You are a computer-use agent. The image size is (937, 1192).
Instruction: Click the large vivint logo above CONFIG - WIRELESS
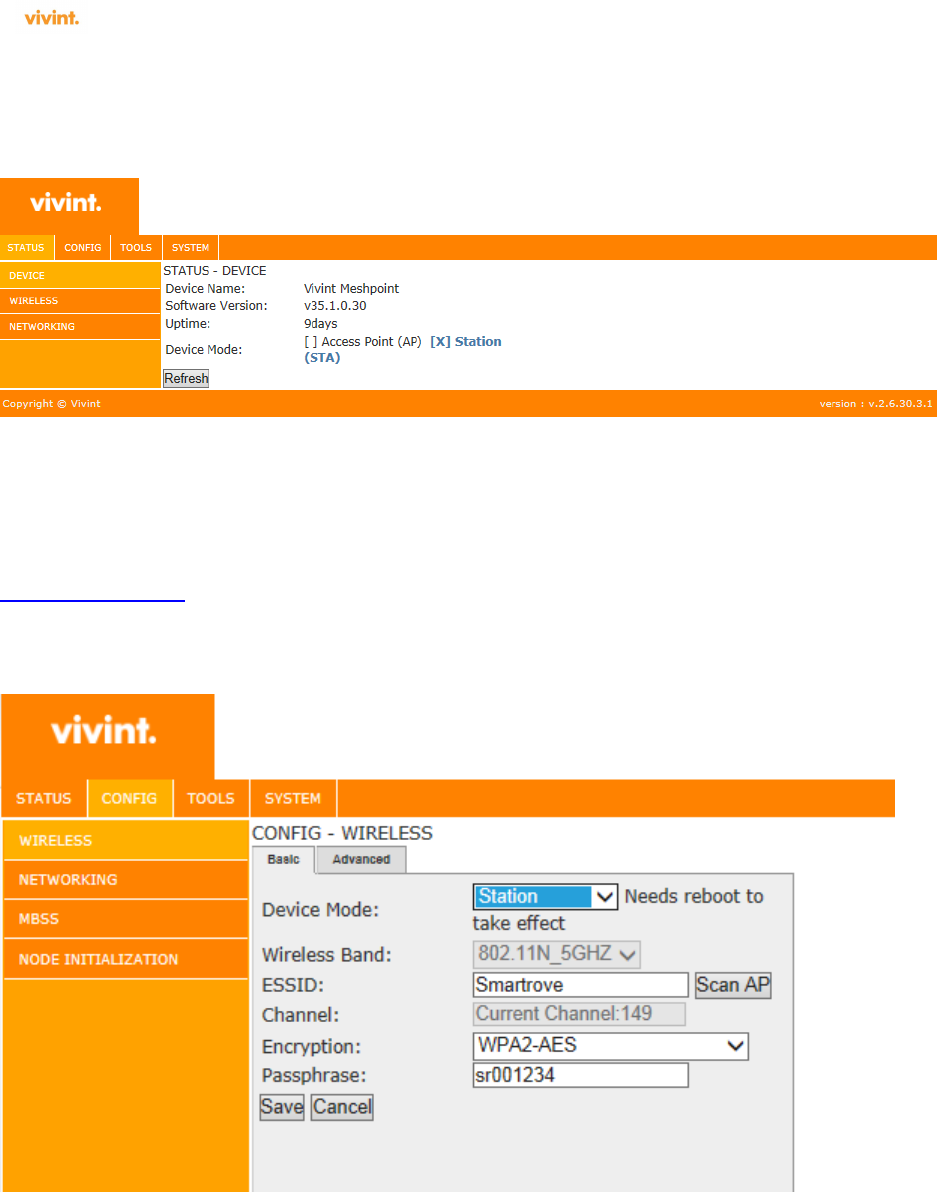pos(104,731)
